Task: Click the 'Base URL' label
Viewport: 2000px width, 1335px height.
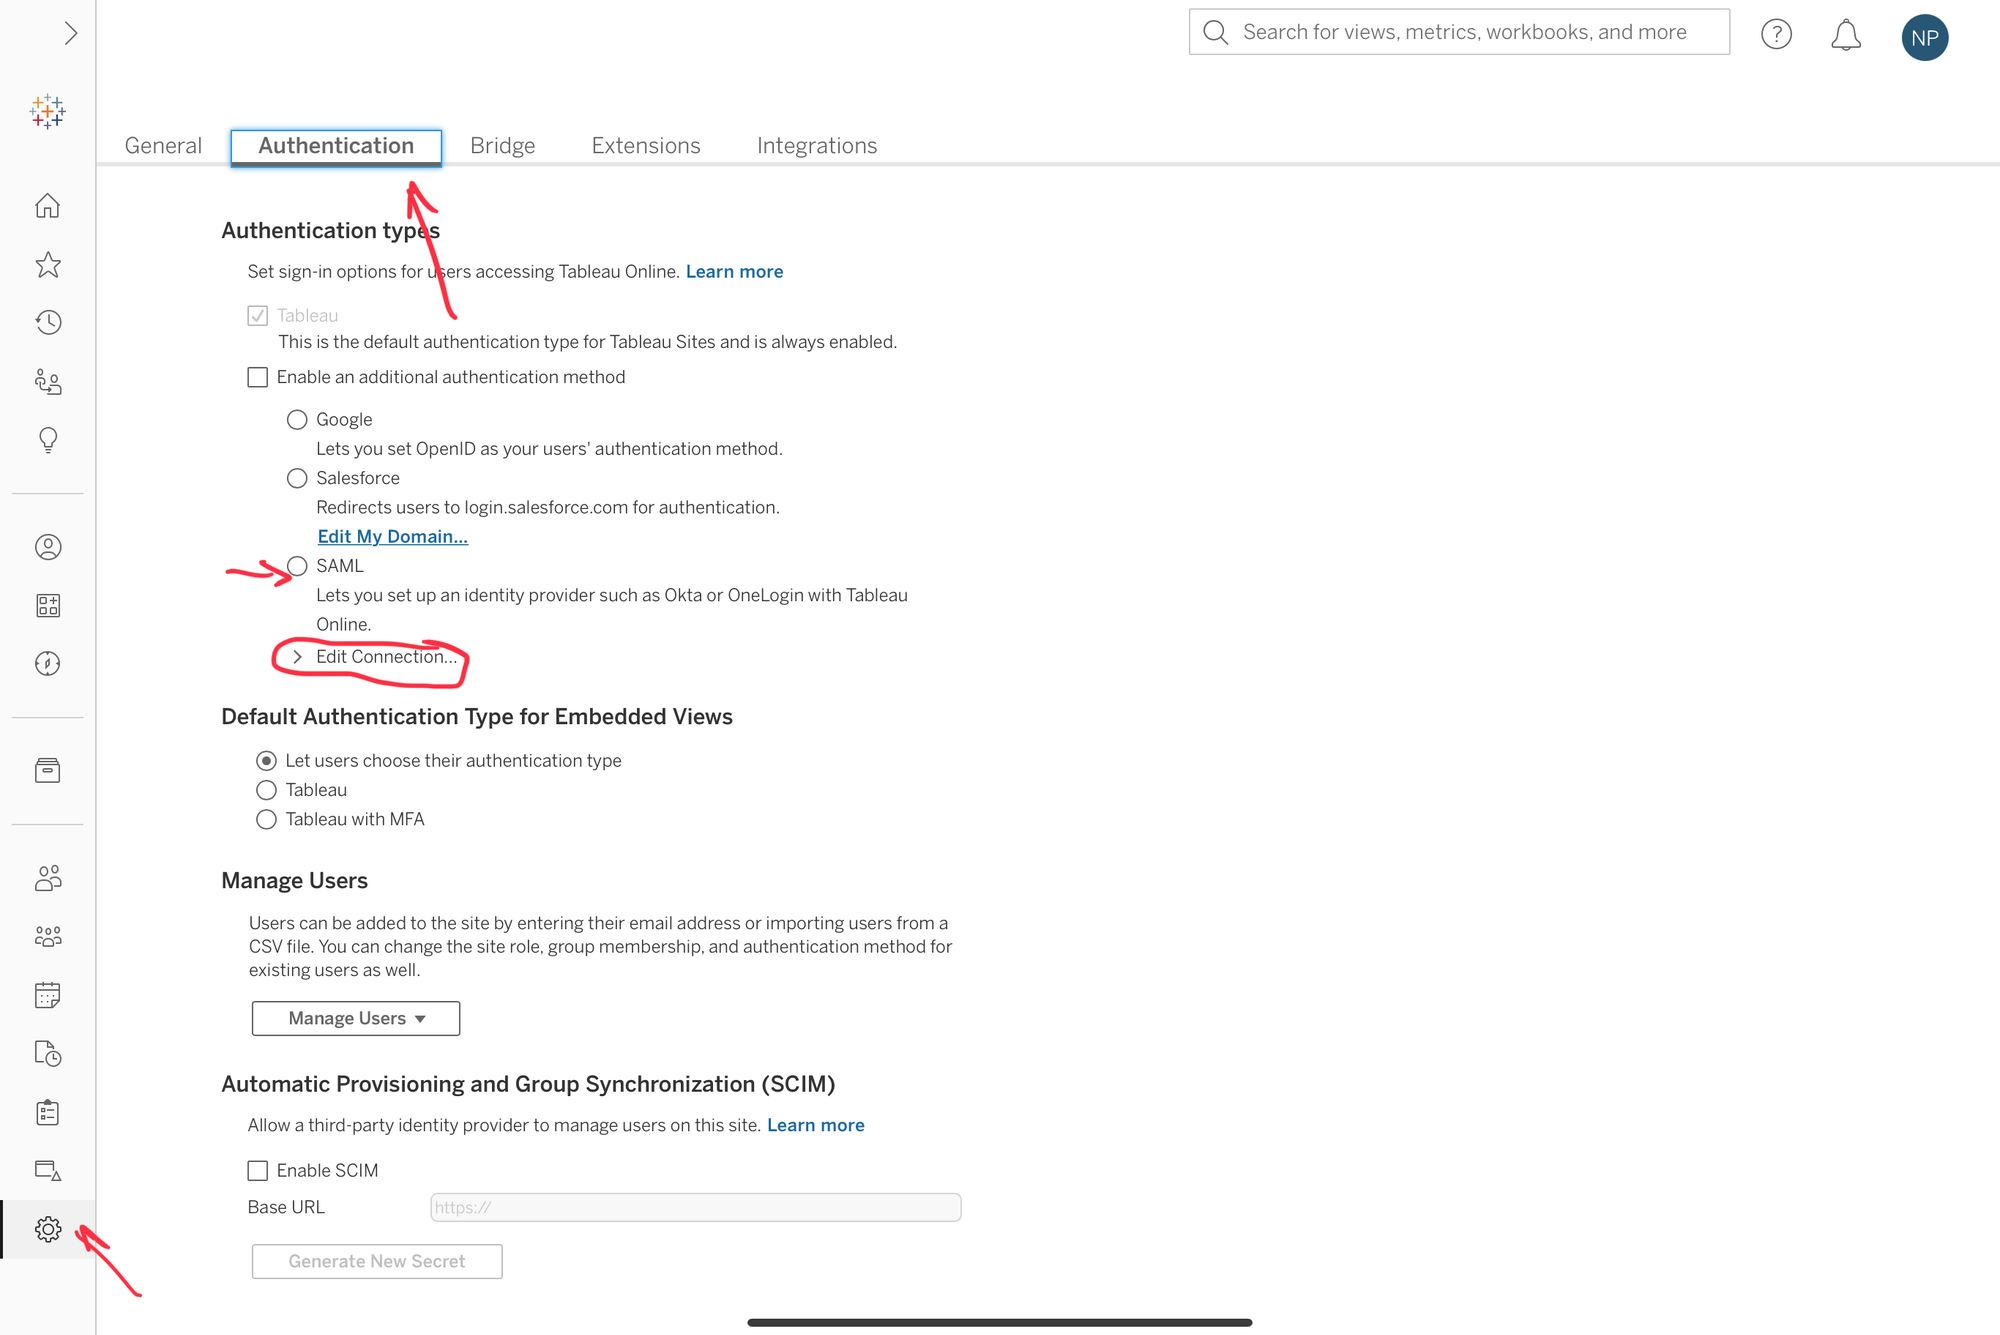Action: (x=286, y=1207)
